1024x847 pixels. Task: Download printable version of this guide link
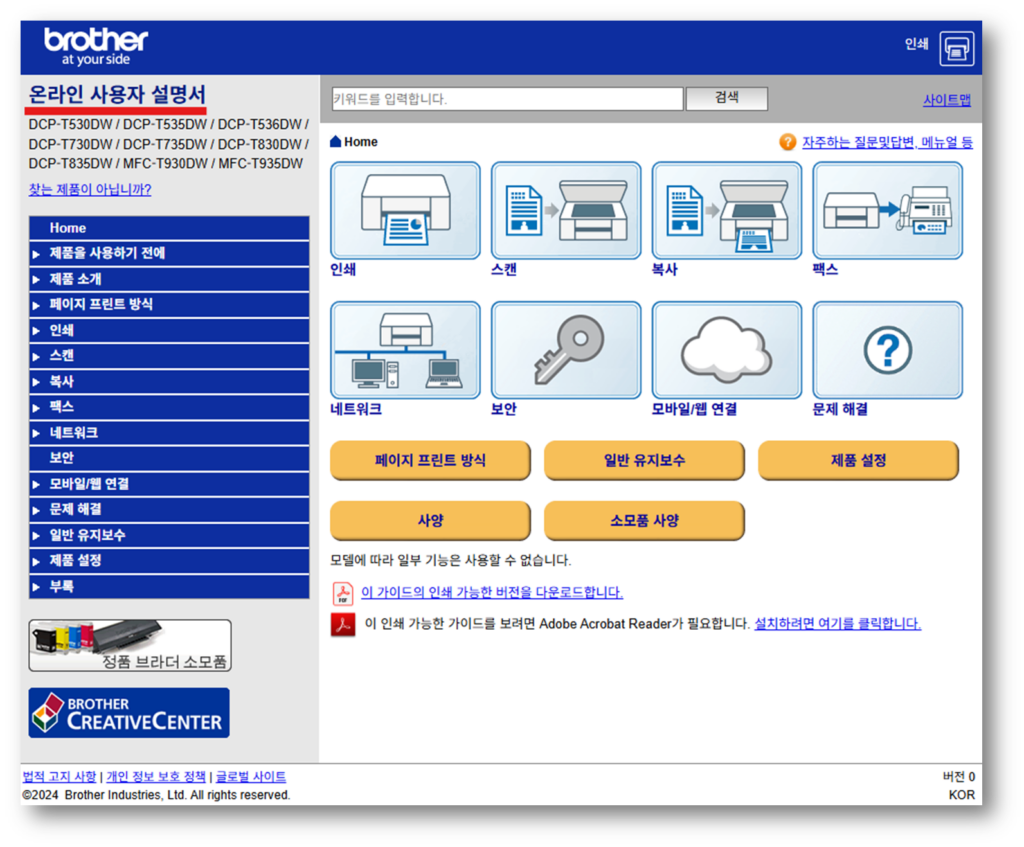492,592
